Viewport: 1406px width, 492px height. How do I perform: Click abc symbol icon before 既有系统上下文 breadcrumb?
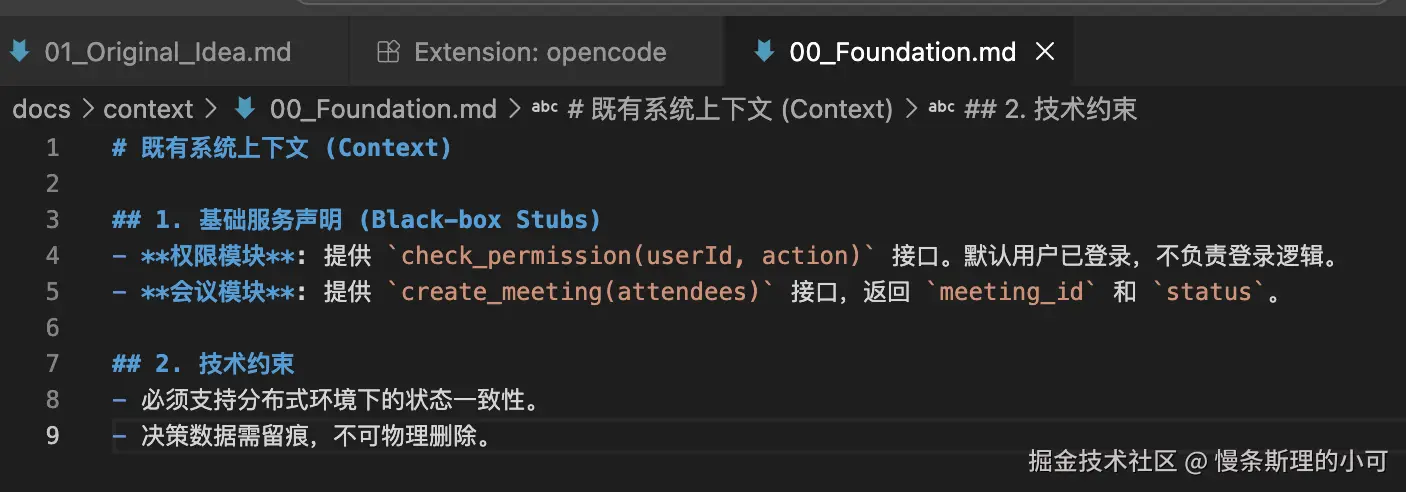coord(544,109)
